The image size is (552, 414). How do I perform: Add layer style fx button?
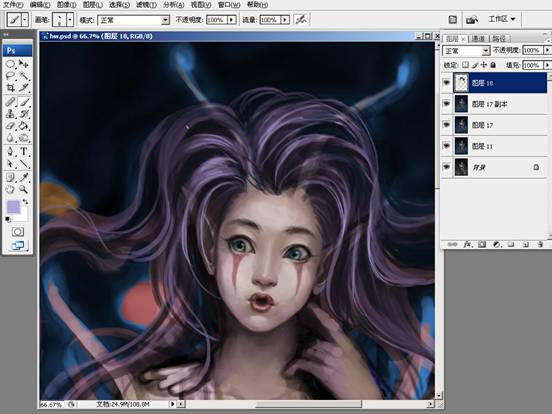468,244
